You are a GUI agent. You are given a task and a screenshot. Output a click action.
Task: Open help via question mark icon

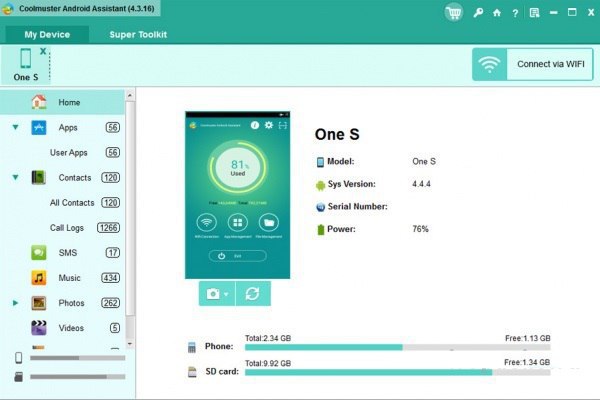click(515, 13)
